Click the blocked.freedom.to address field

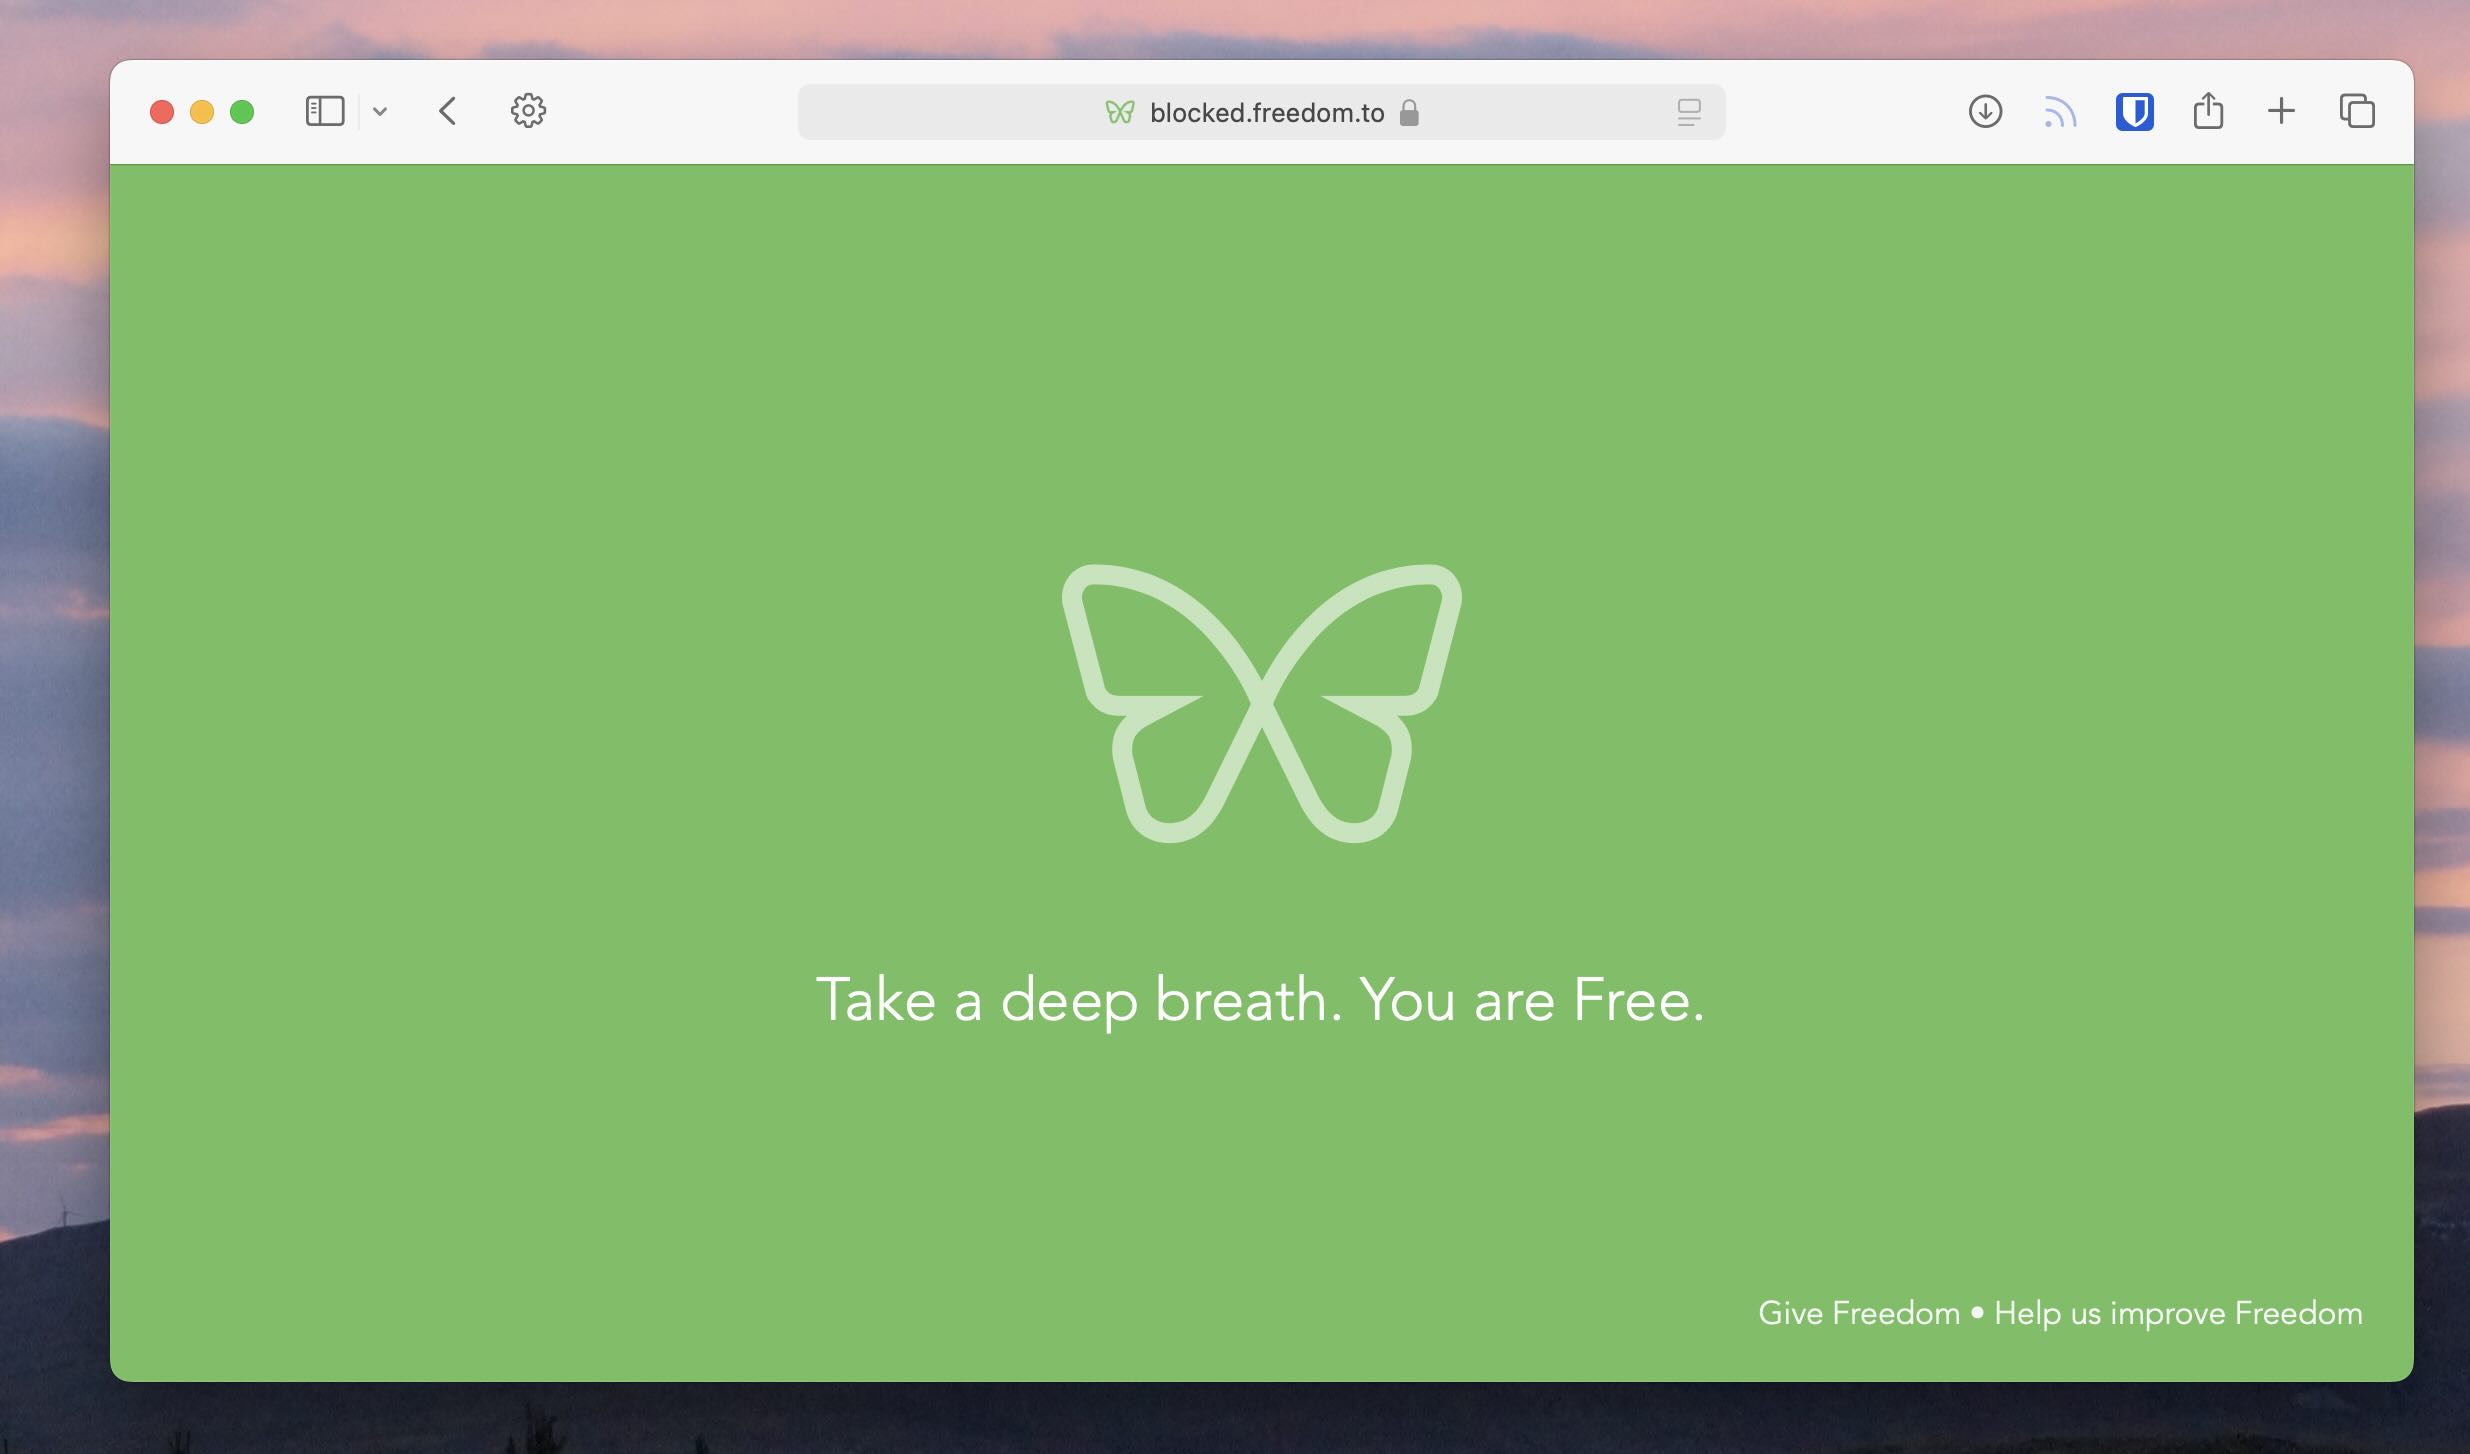coord(1266,113)
